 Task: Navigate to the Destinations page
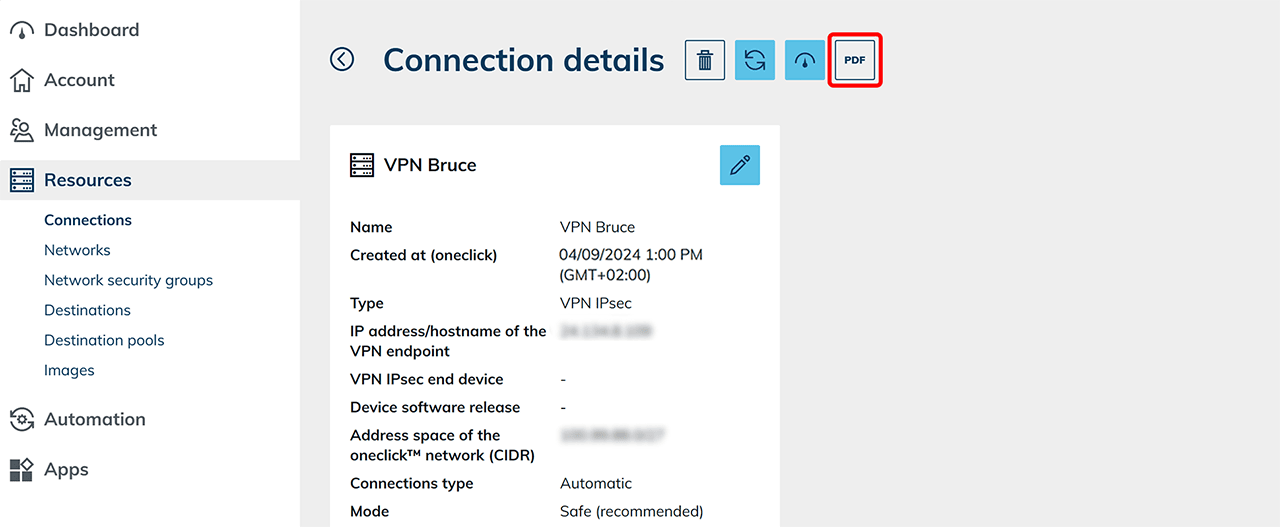[87, 310]
